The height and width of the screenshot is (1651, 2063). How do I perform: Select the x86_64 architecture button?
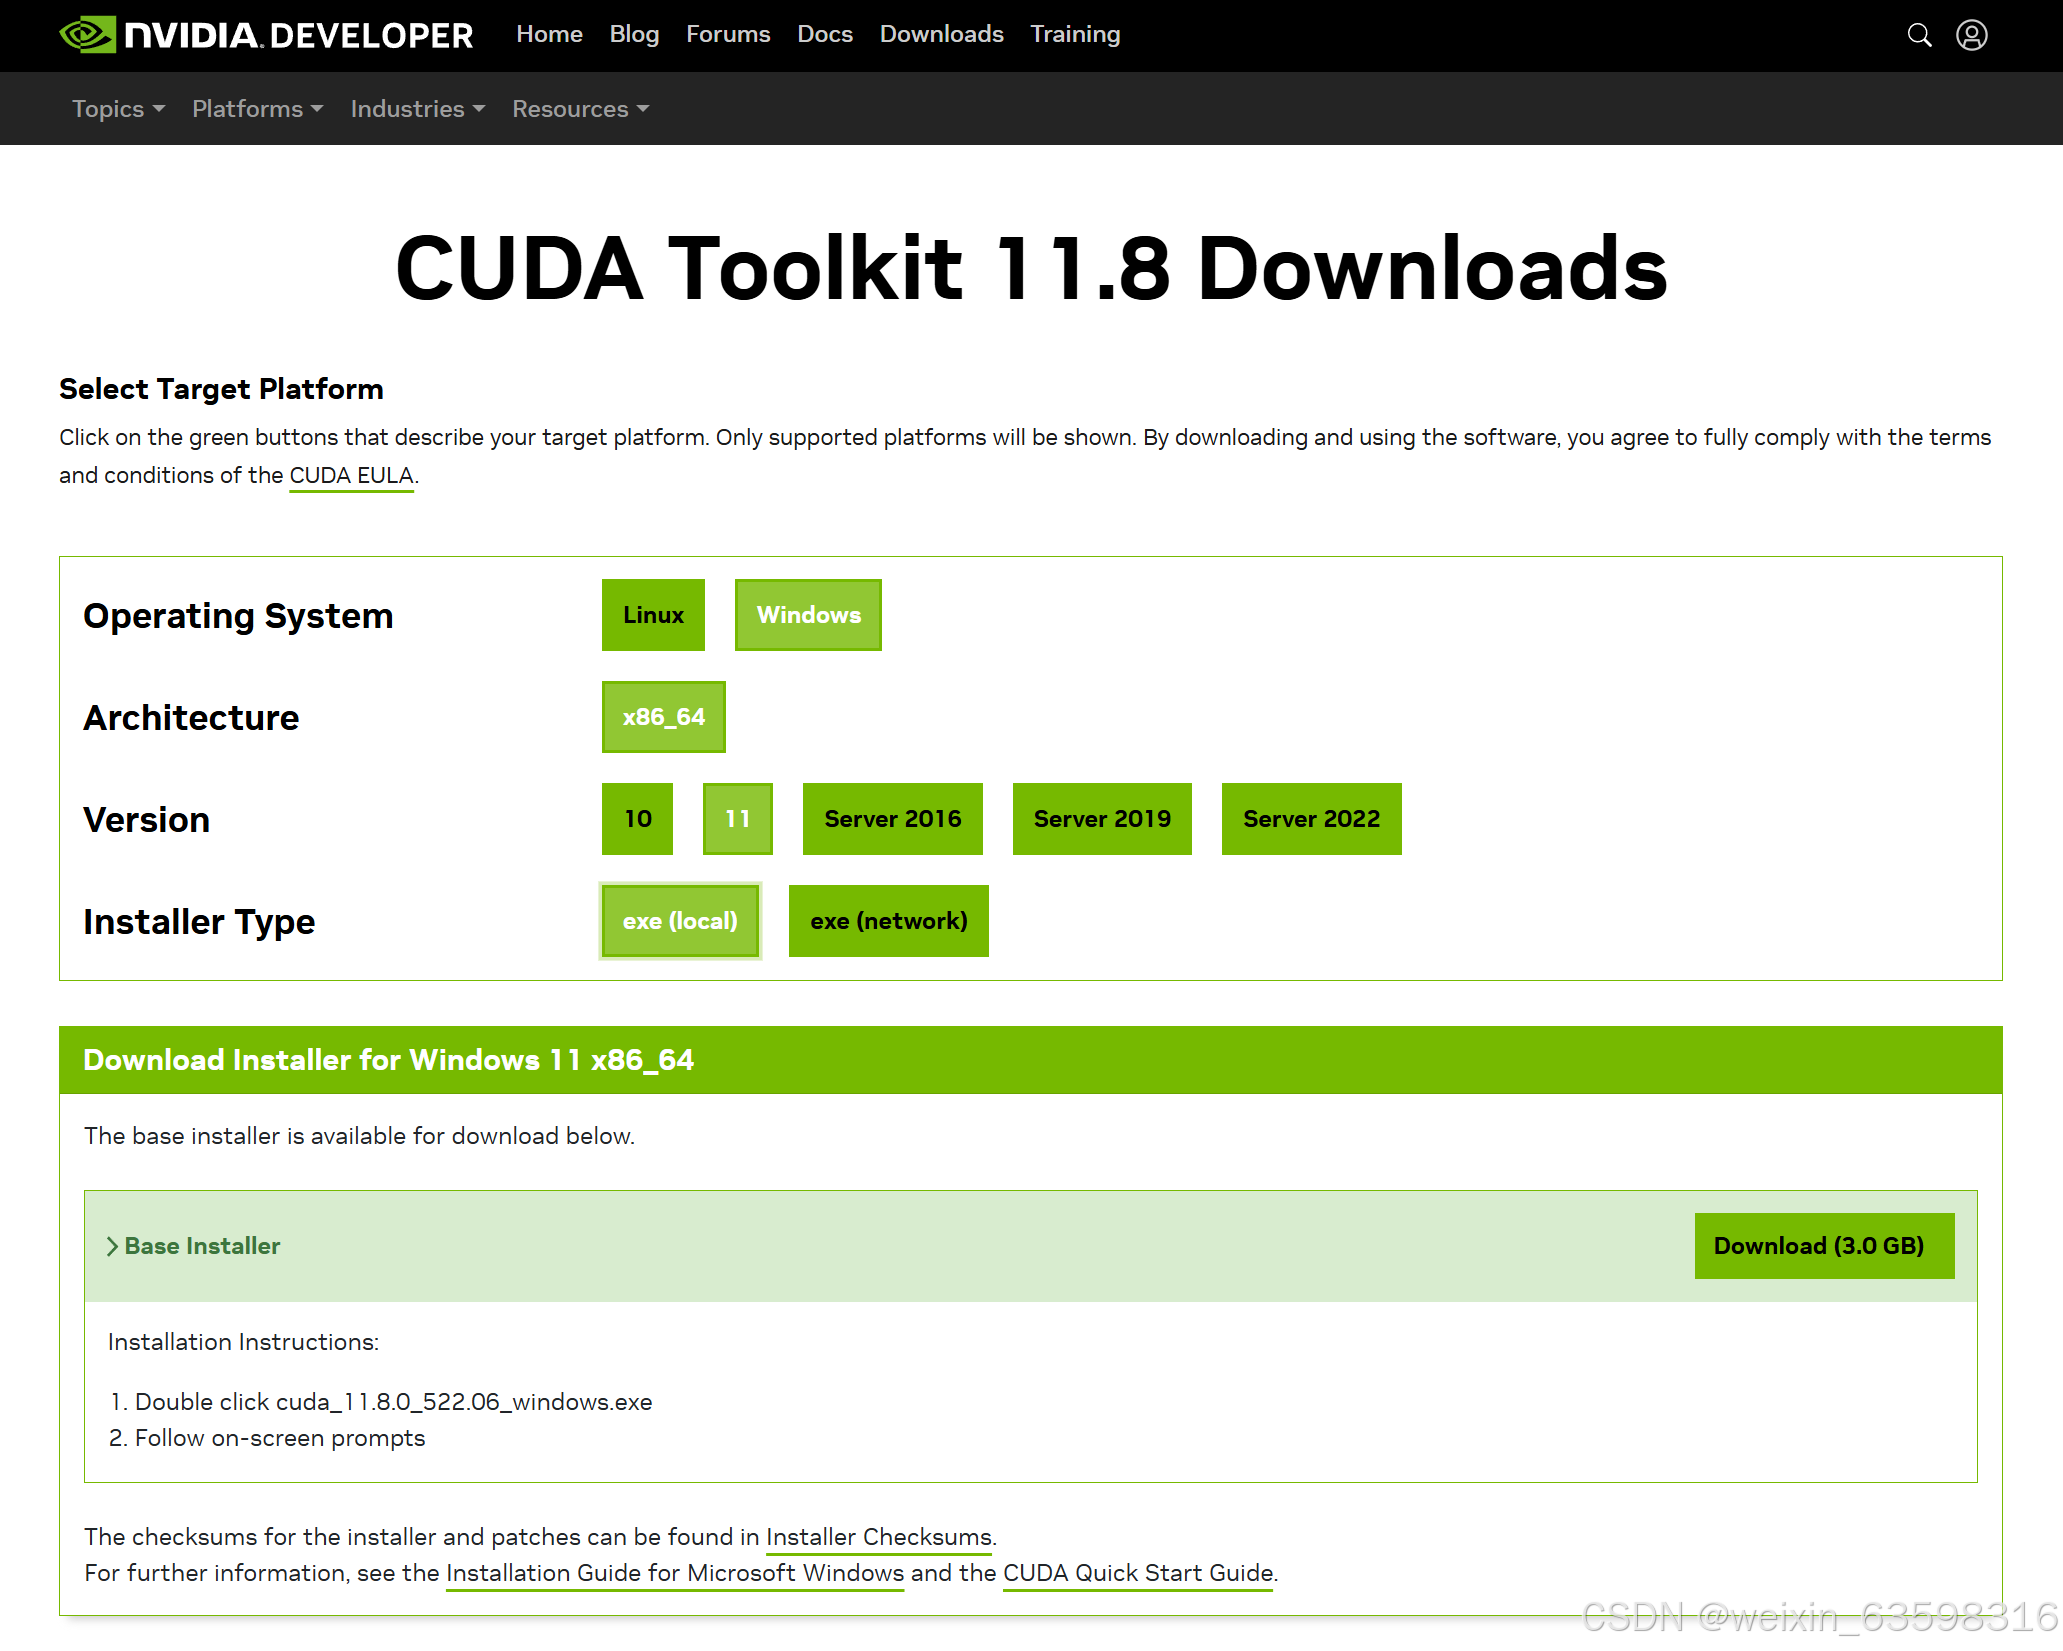click(x=663, y=716)
